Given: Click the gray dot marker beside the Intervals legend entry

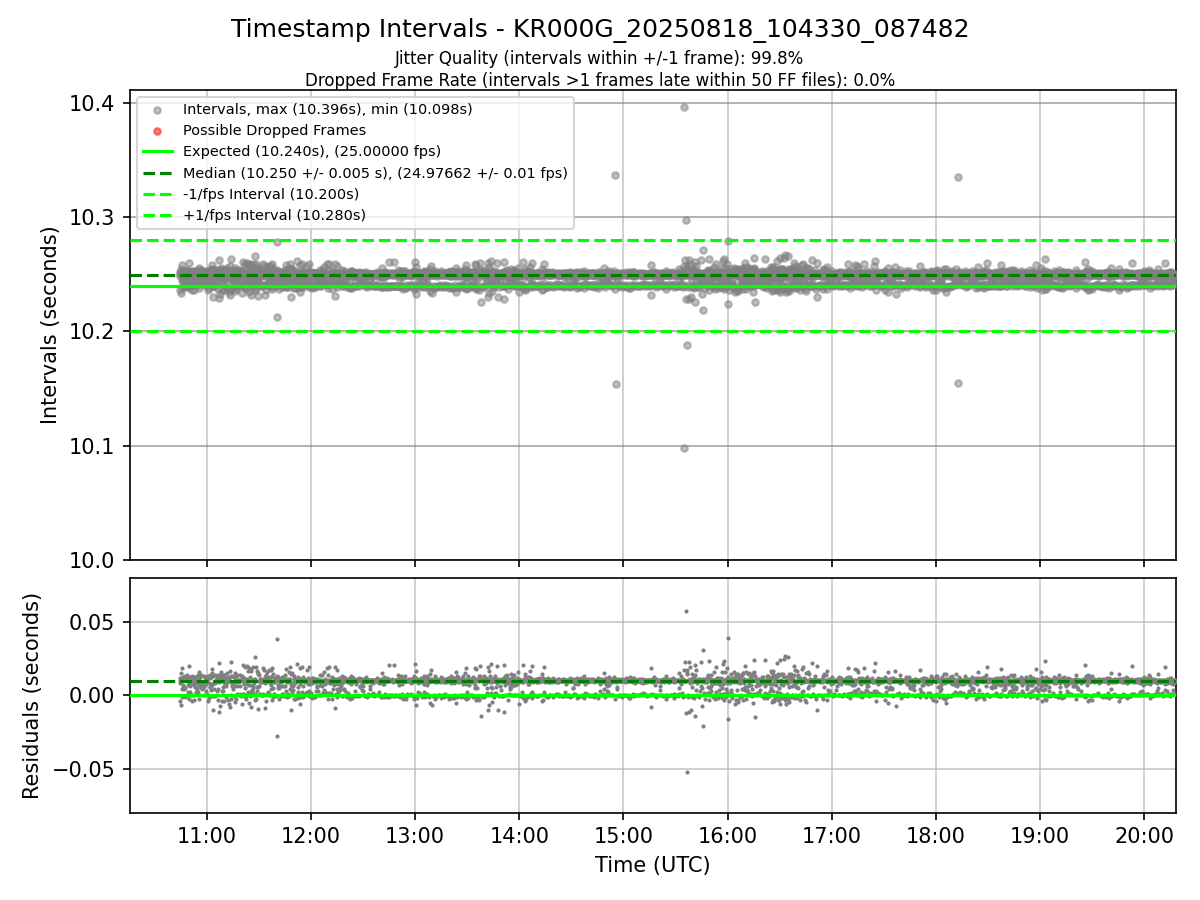Looking at the screenshot, I should point(157,109).
